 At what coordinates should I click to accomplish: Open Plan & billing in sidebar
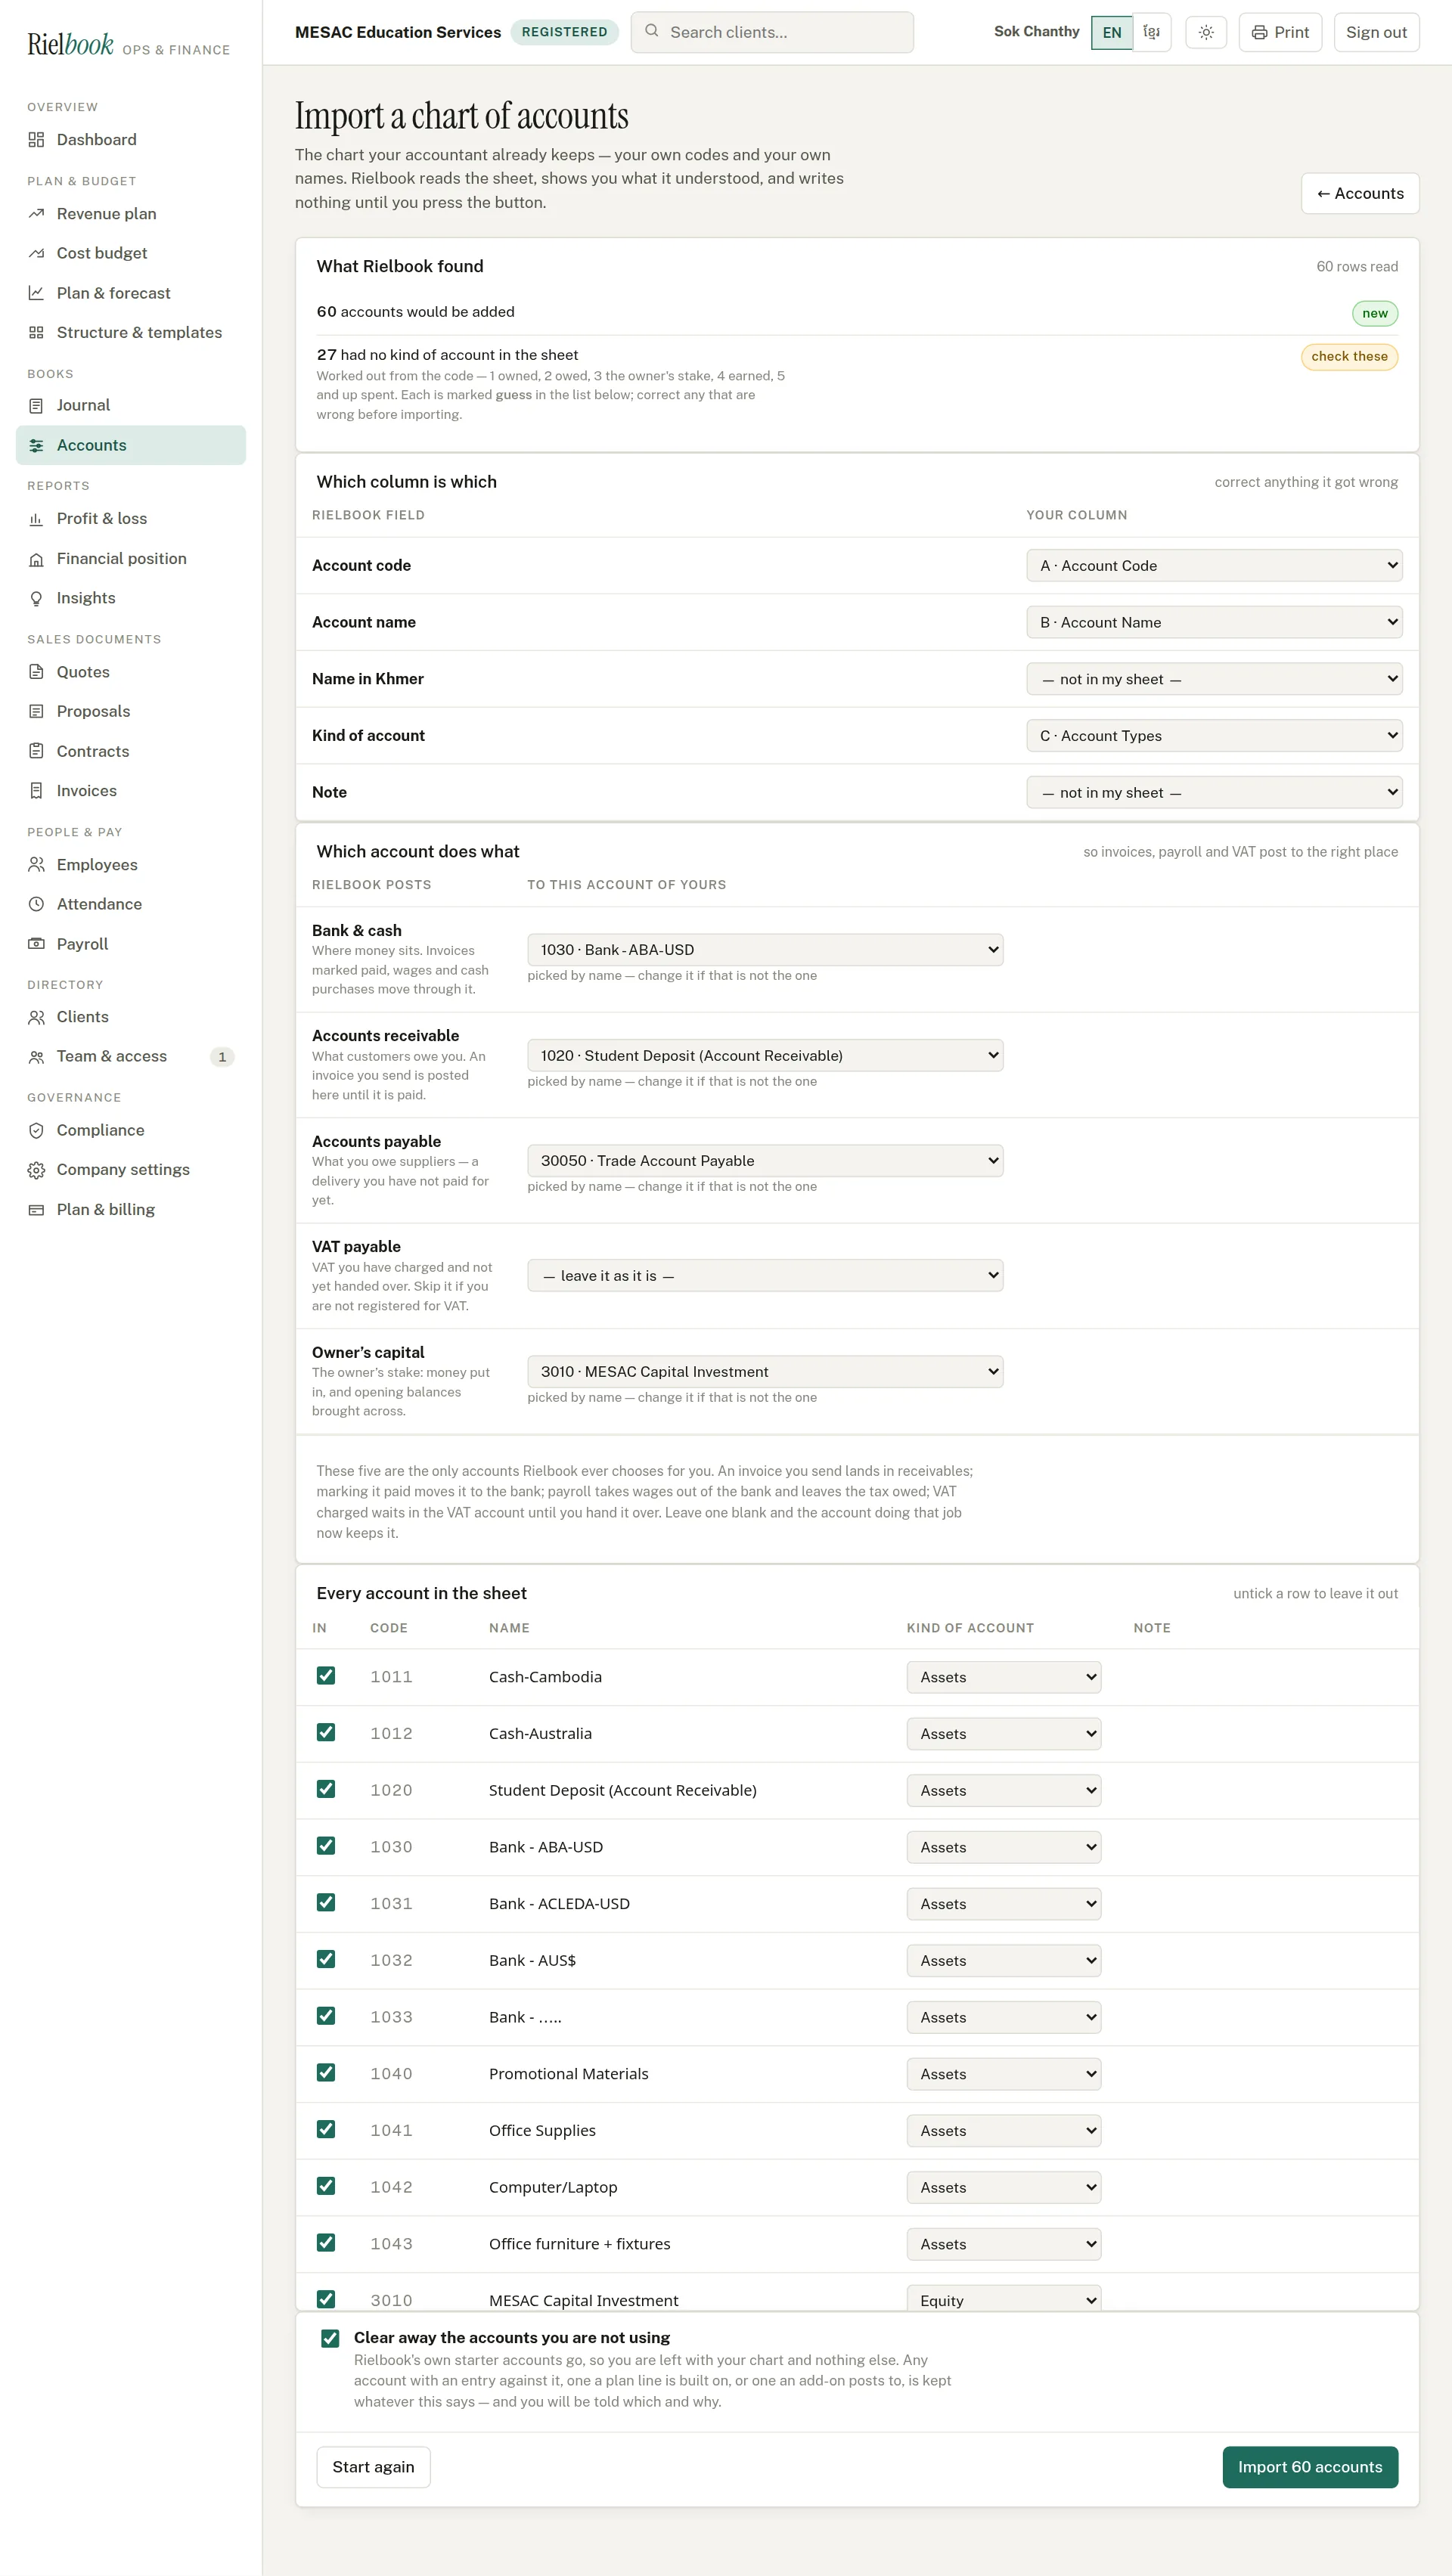[131, 1210]
